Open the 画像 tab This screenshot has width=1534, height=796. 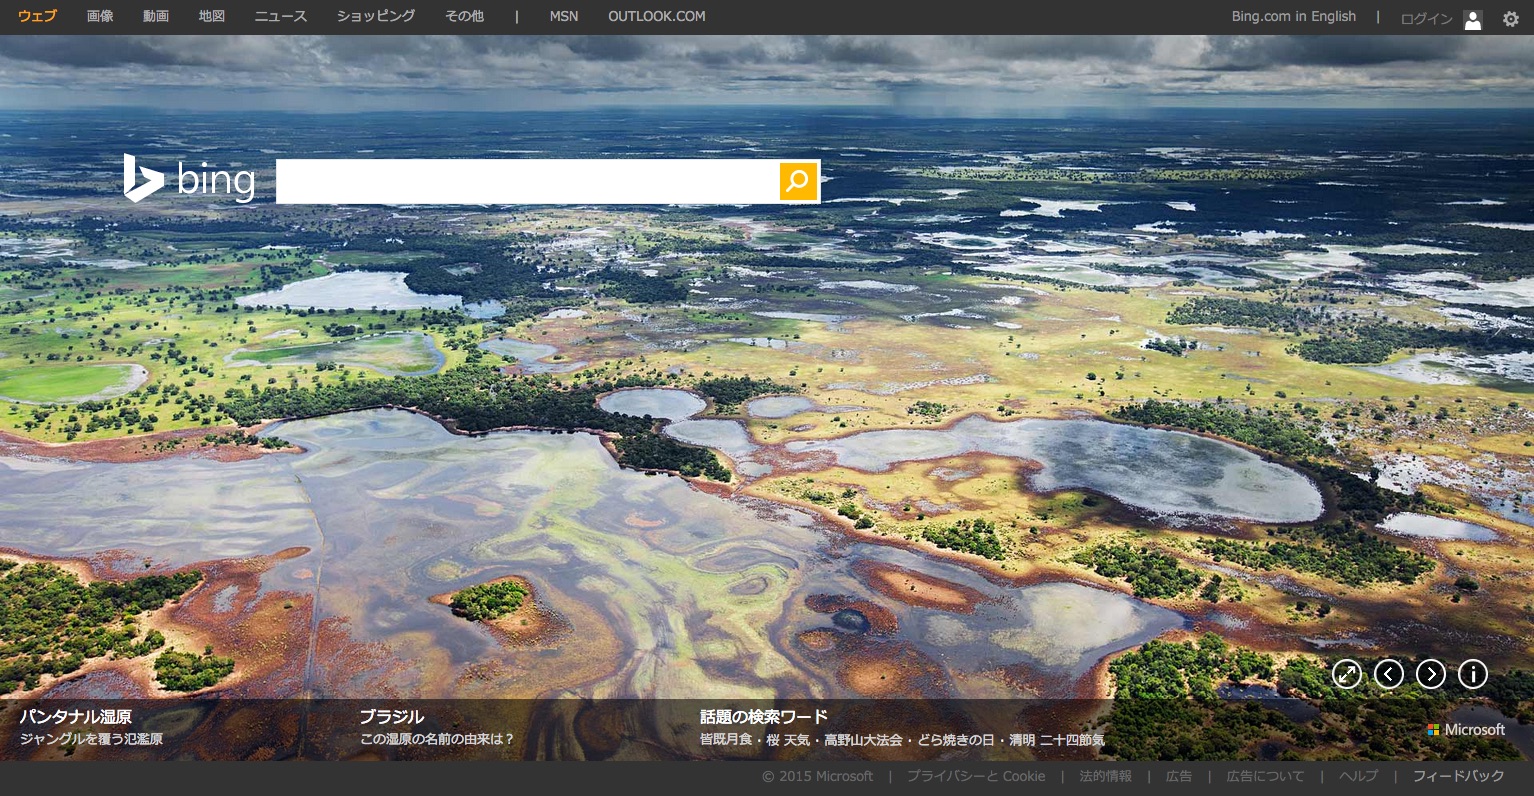pyautogui.click(x=100, y=16)
